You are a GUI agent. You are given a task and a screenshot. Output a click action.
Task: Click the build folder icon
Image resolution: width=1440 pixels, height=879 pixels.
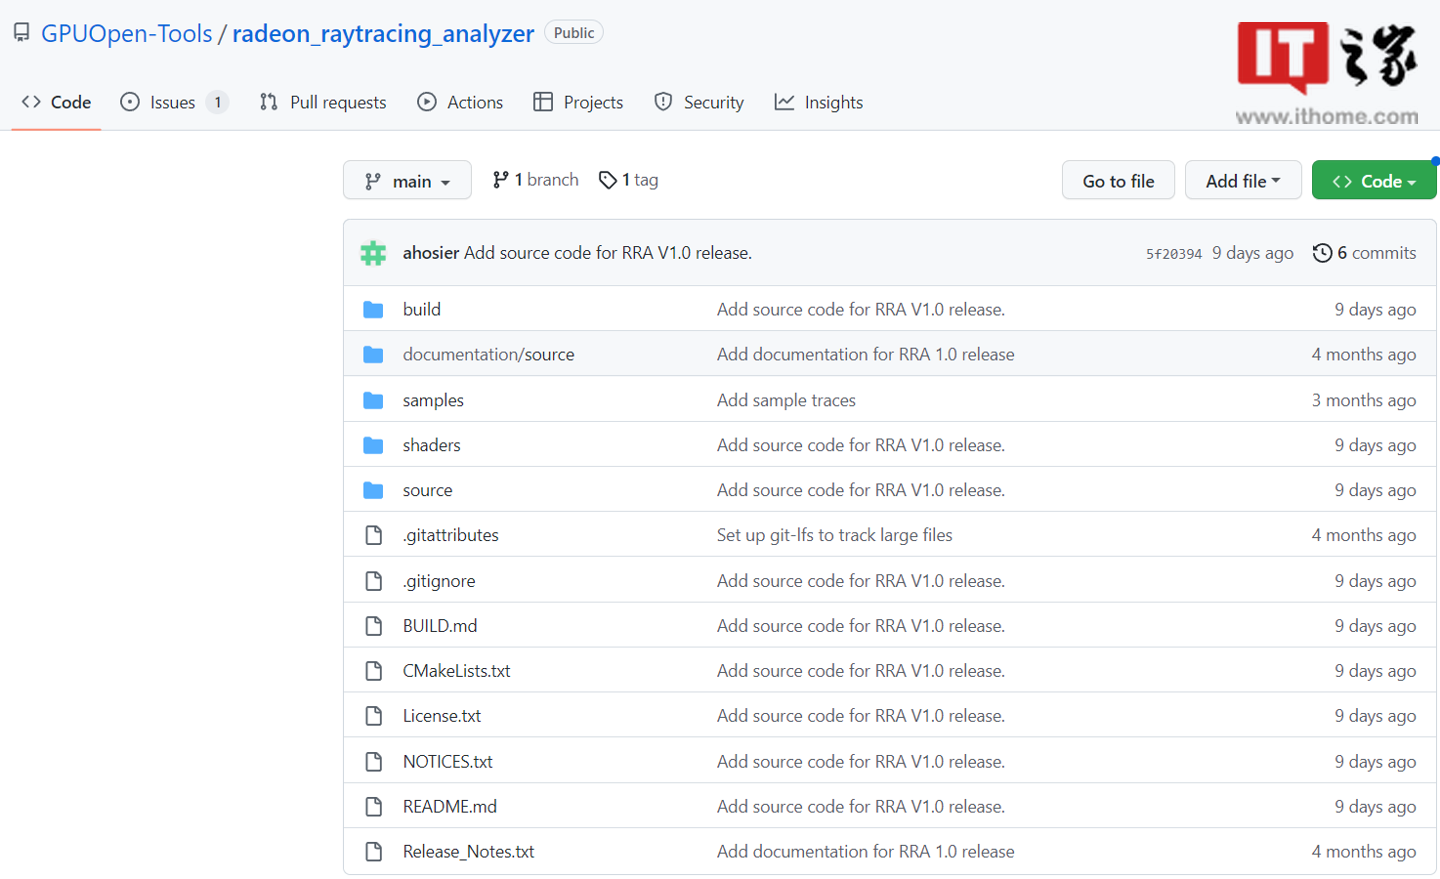point(373,310)
